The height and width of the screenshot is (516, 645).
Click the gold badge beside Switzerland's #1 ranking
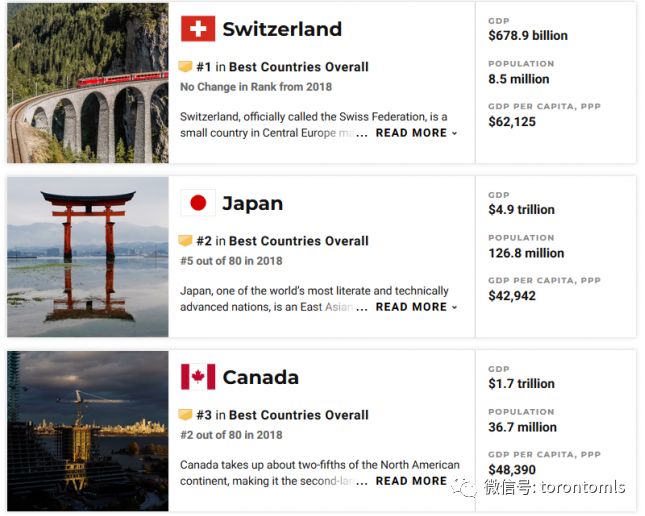185,66
